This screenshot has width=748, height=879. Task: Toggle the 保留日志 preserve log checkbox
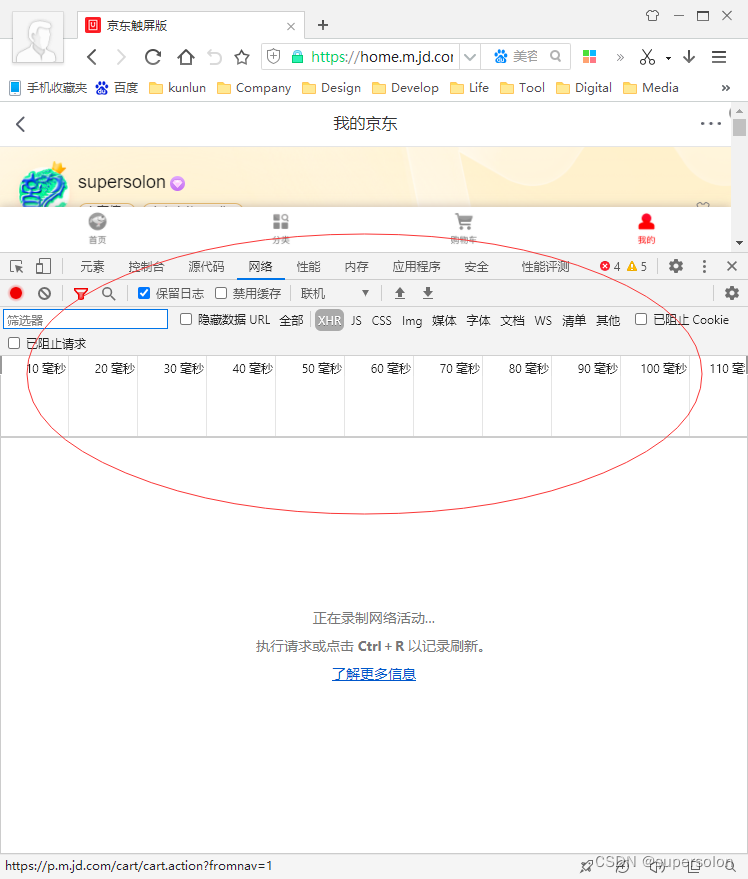click(x=144, y=293)
